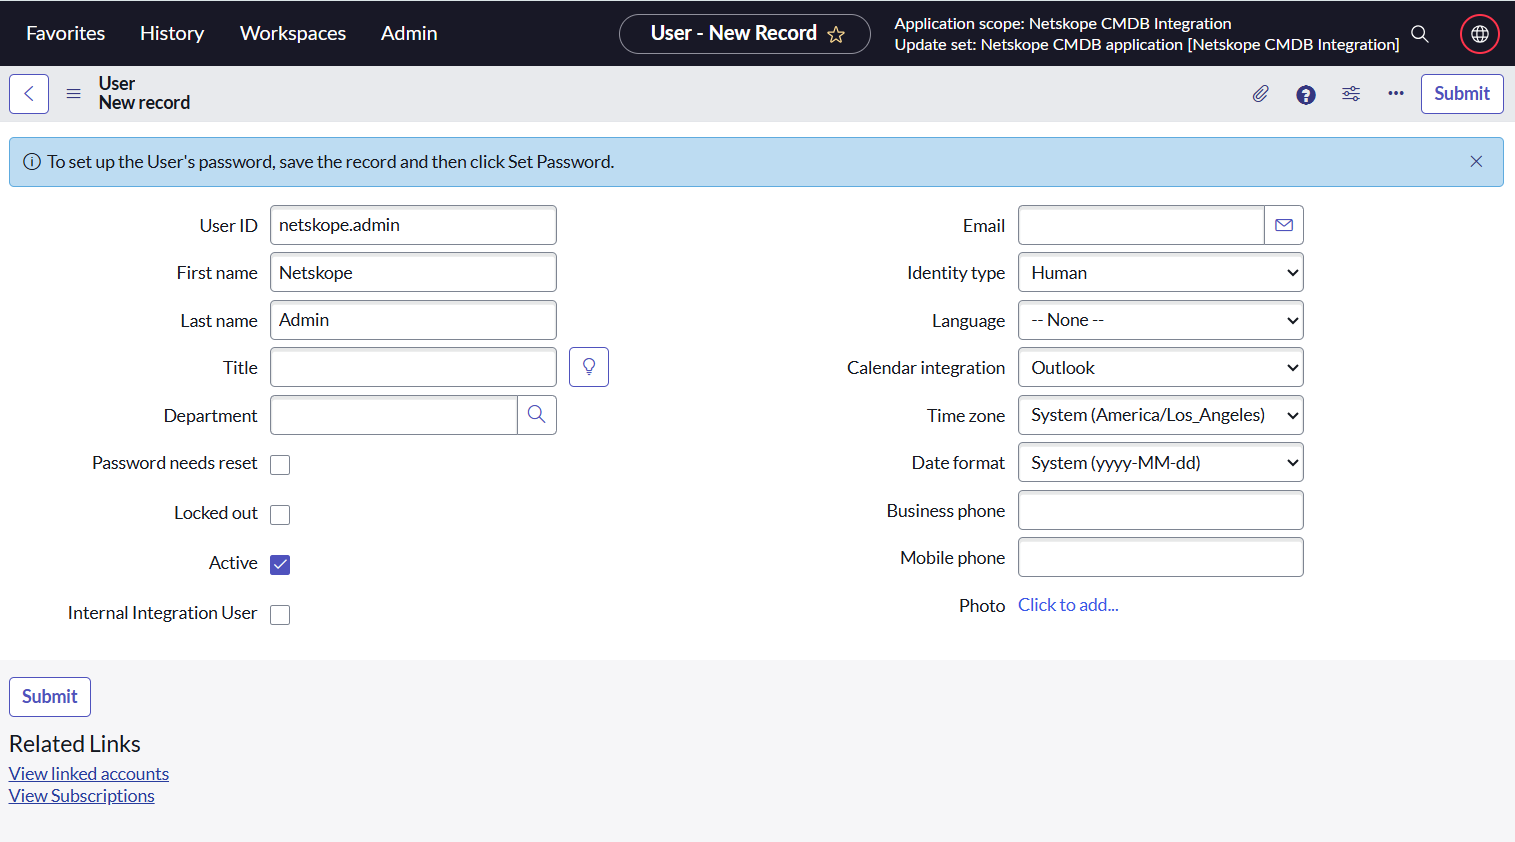The height and width of the screenshot is (842, 1515).
Task: Open the form context menu hamburger icon
Action: click(x=73, y=94)
